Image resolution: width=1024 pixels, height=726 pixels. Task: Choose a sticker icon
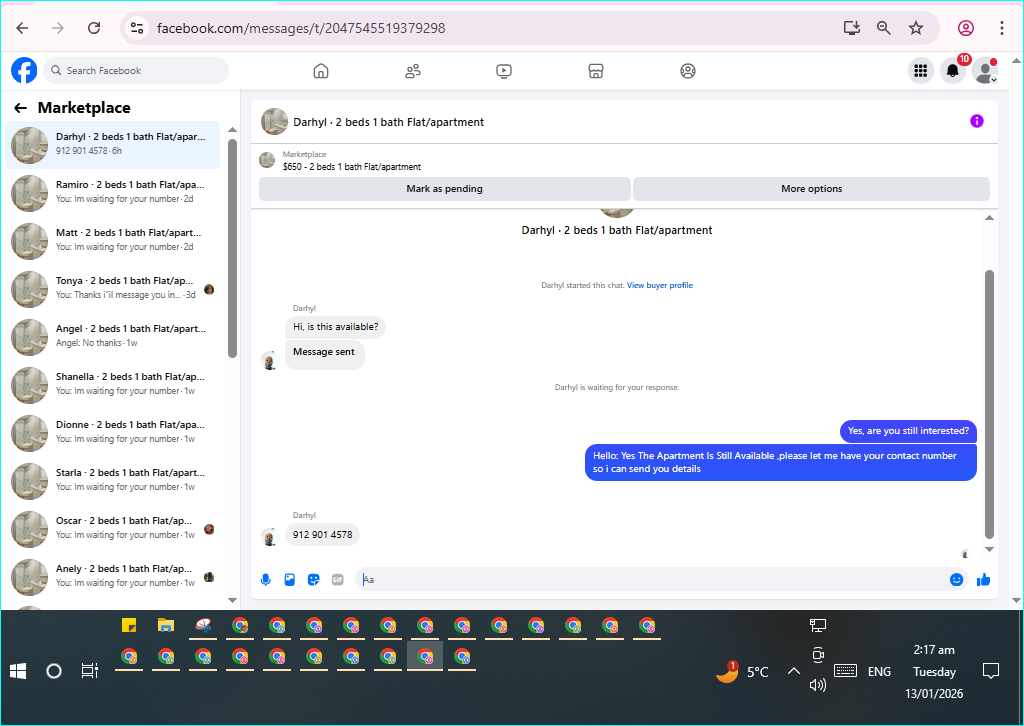tap(313, 579)
